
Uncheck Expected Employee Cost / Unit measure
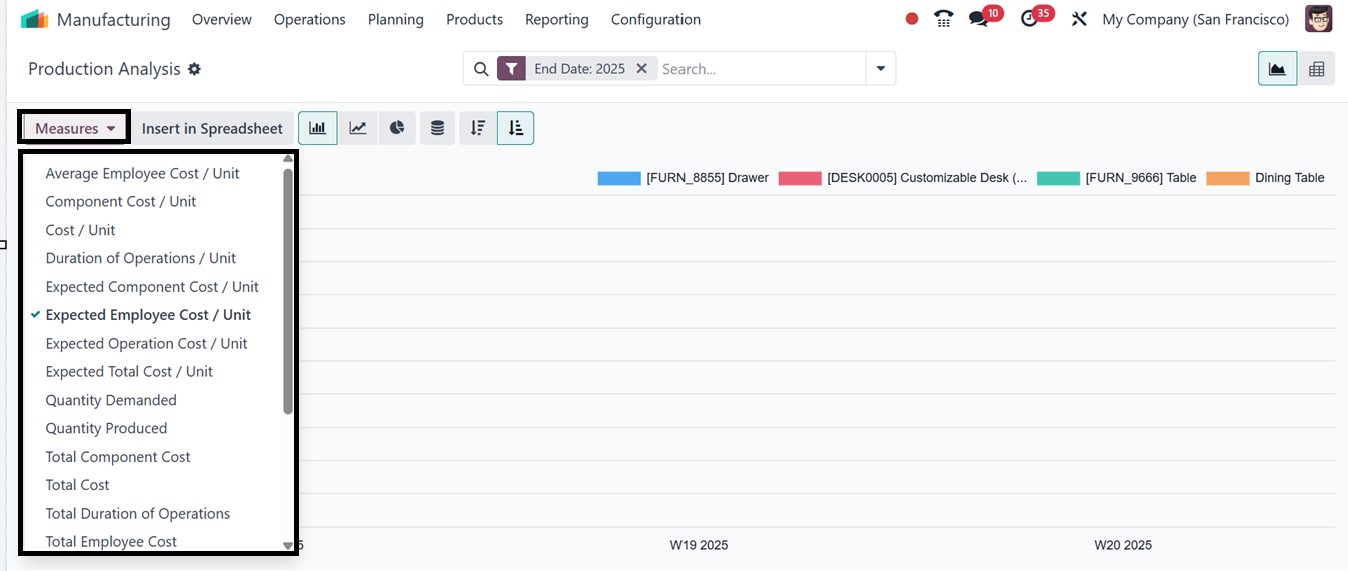[x=148, y=315]
